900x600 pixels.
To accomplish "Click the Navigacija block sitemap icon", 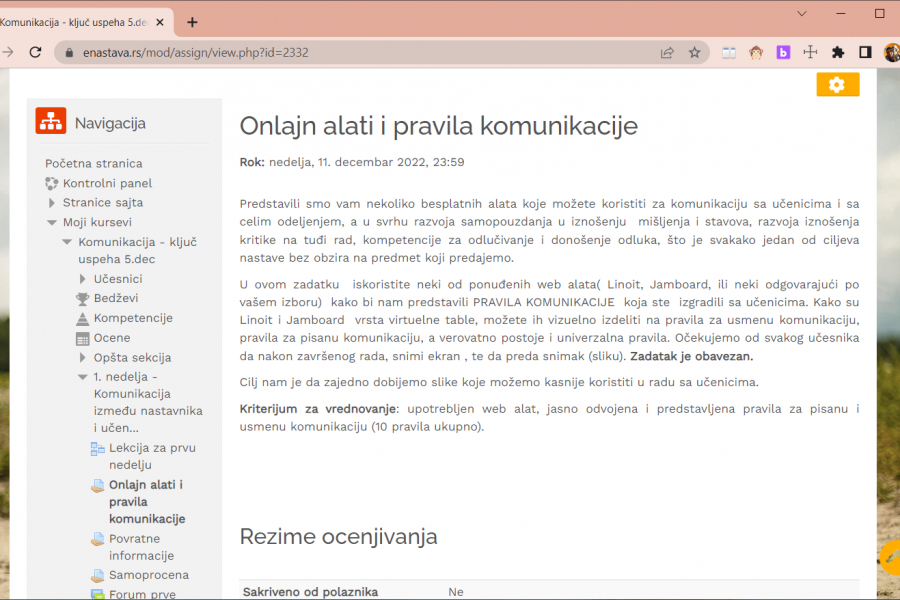I will [x=51, y=121].
